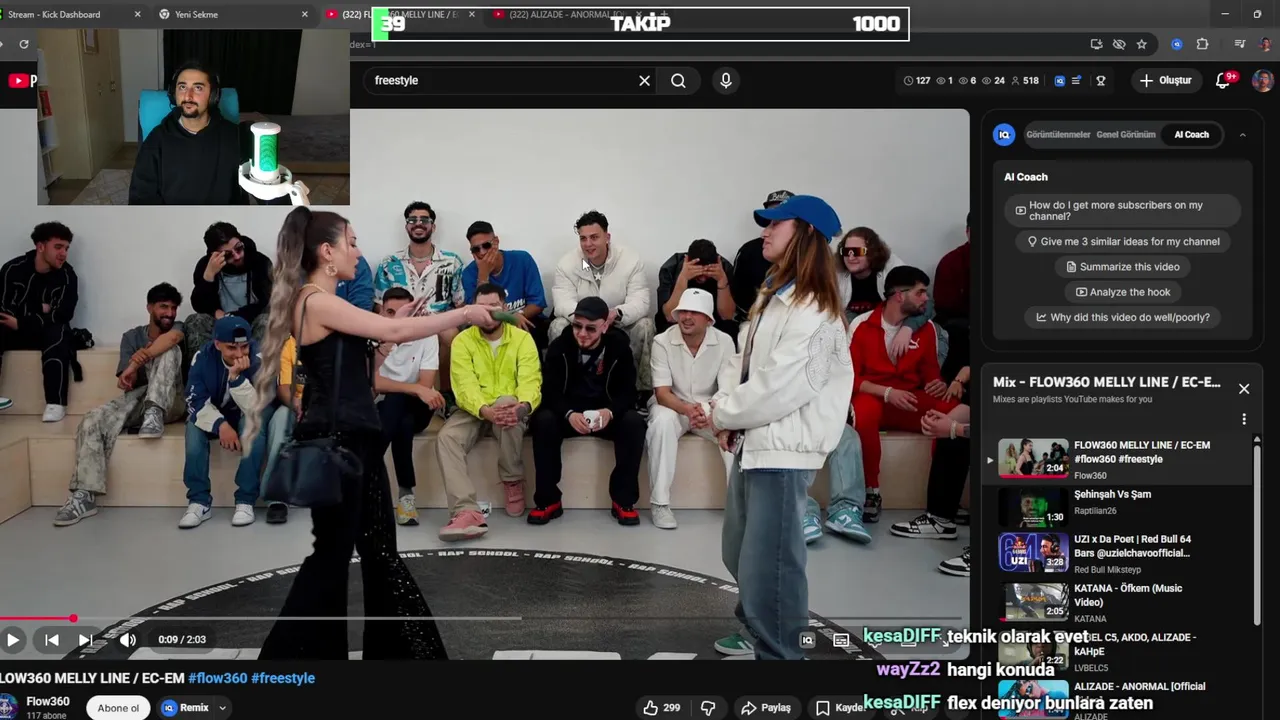
Task: Switch to Genel Görünüm tab
Action: [1126, 135]
